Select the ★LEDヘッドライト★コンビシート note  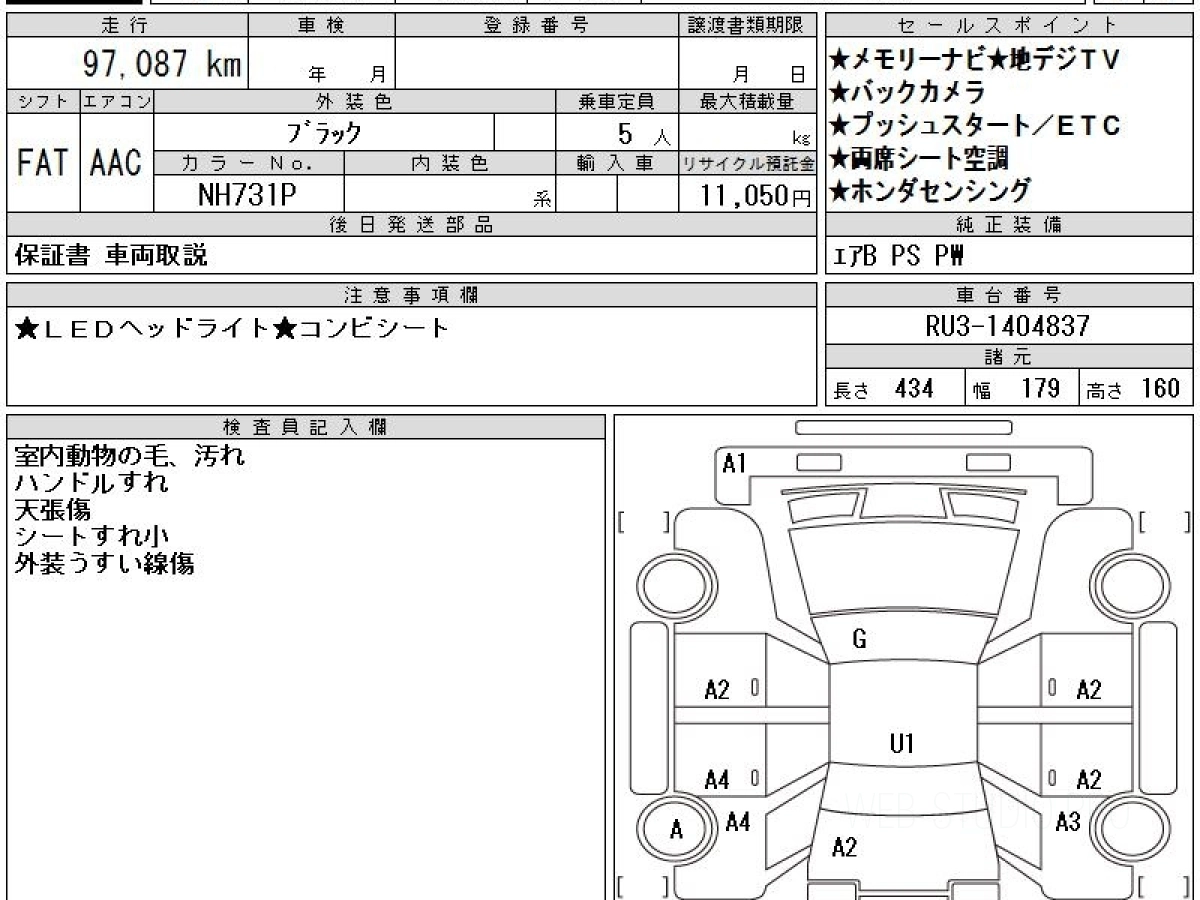tap(232, 328)
